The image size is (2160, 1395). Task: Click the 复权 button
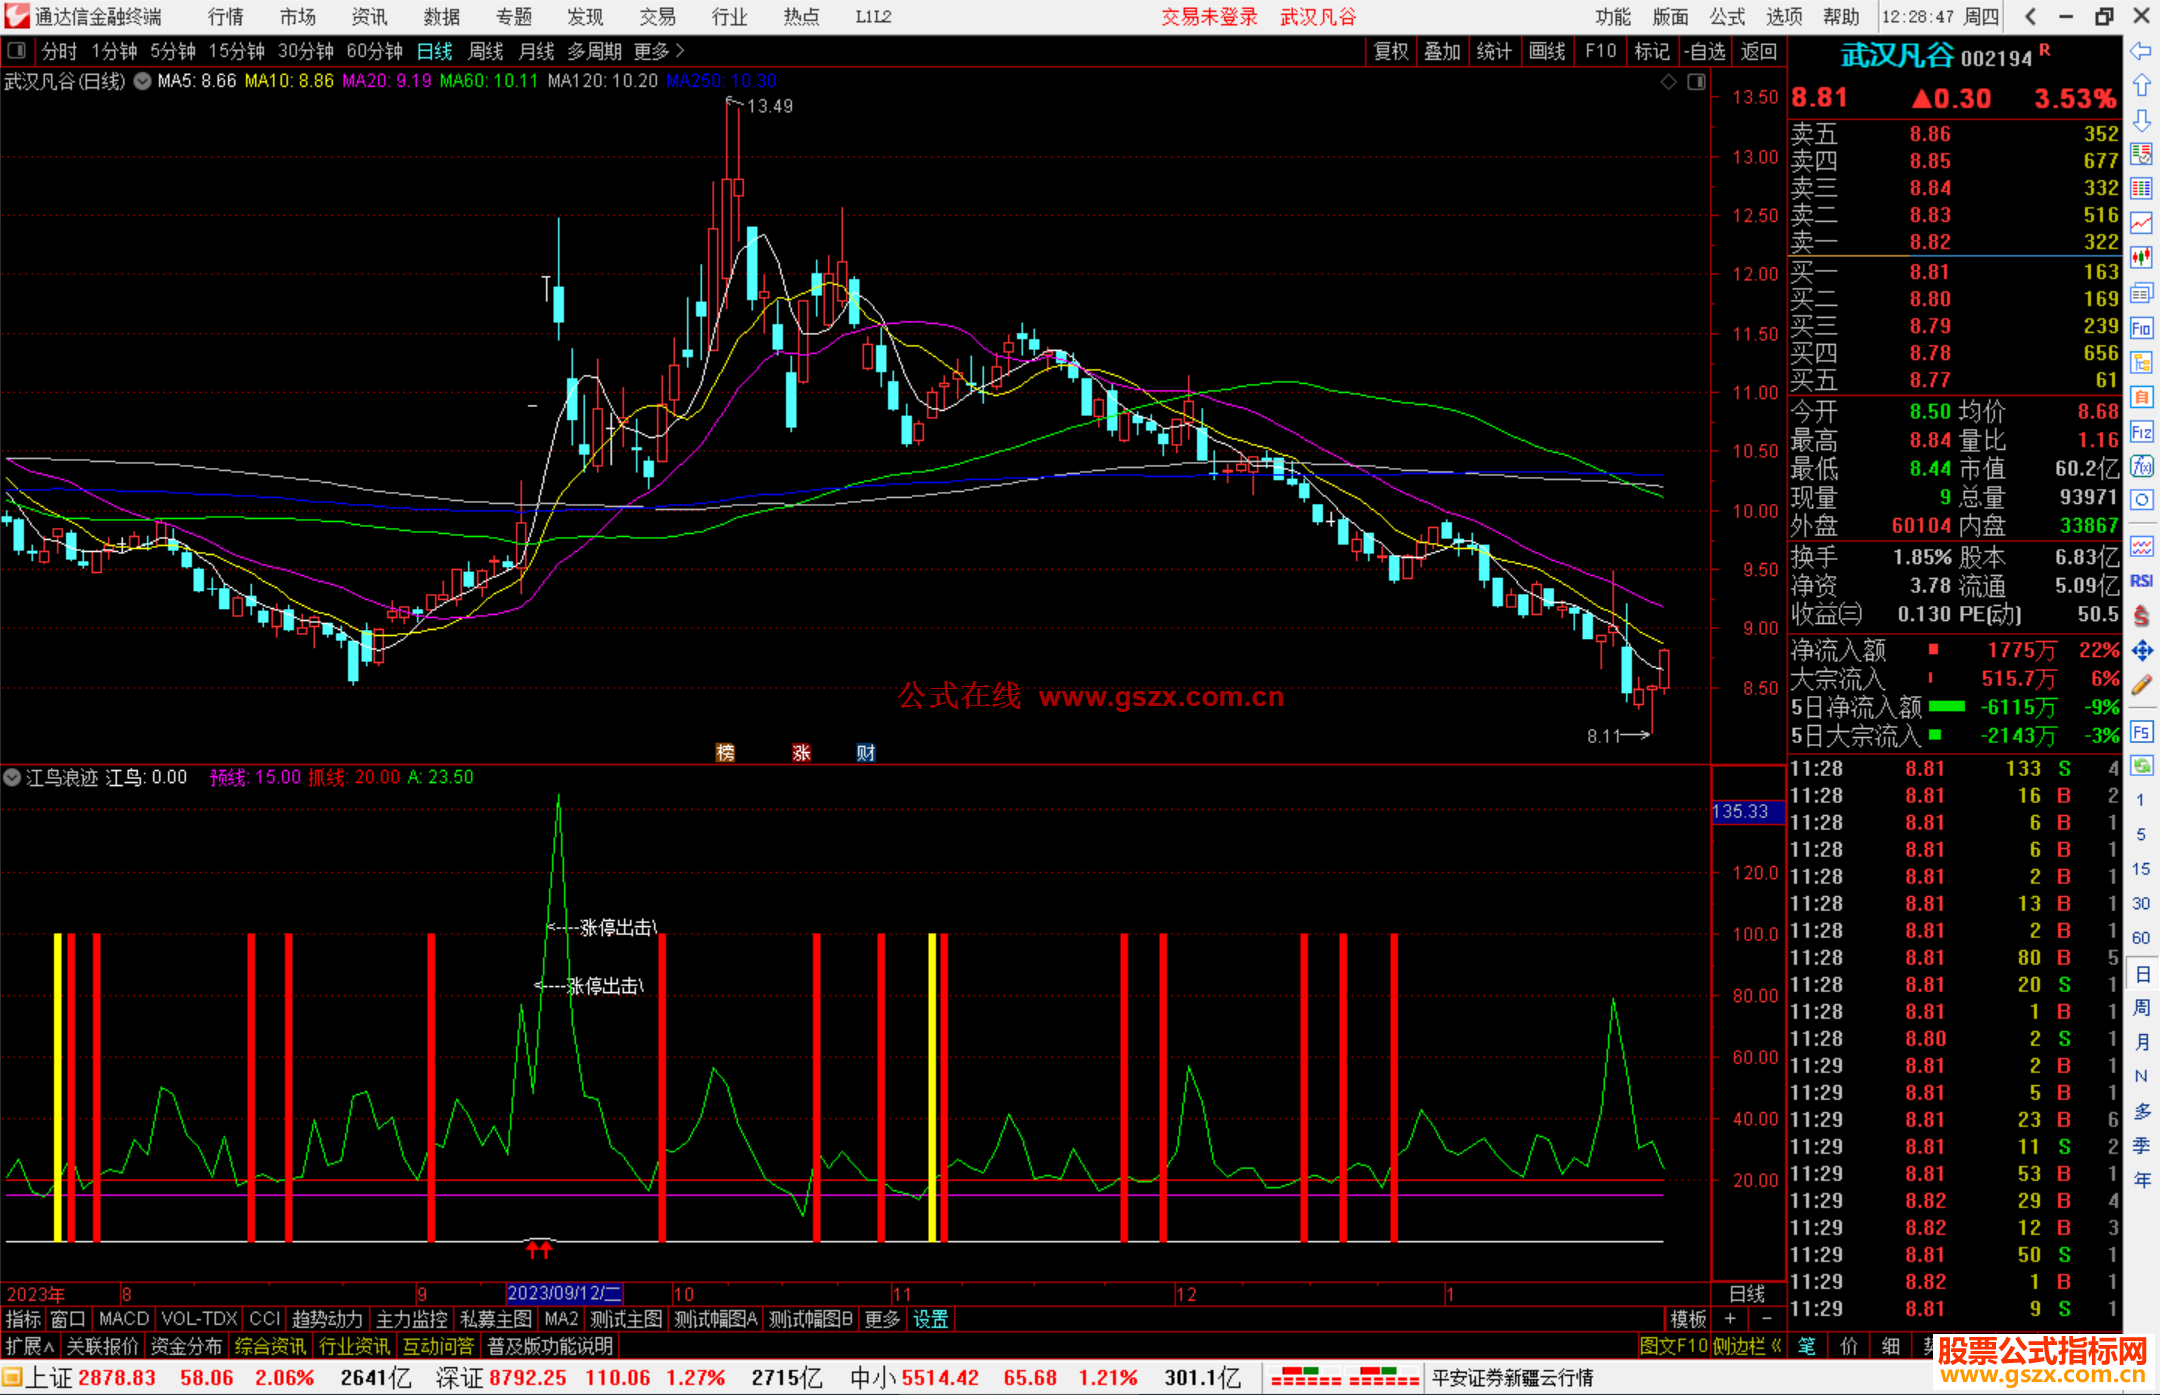pyautogui.click(x=1391, y=51)
